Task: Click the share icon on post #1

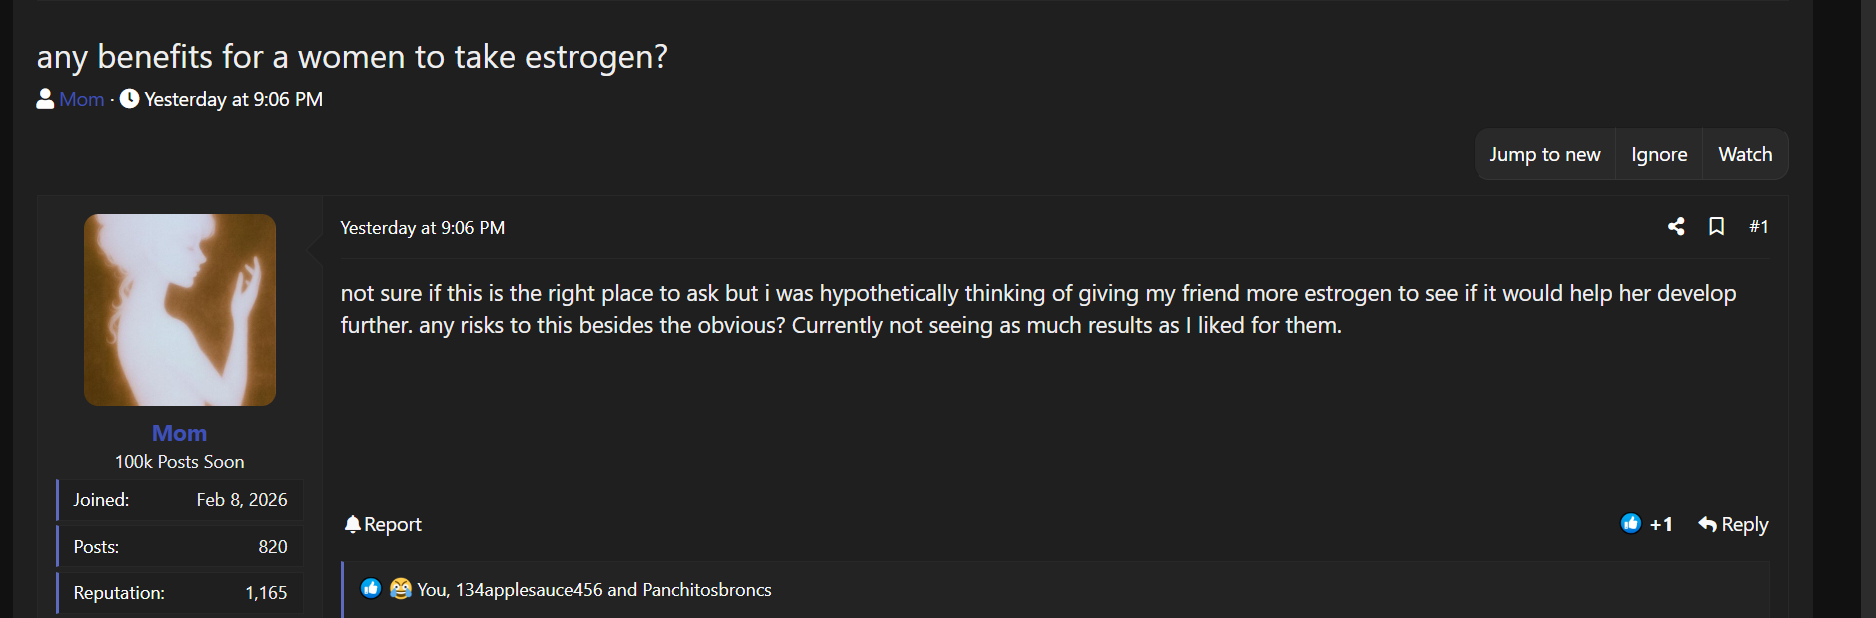Action: (x=1676, y=227)
